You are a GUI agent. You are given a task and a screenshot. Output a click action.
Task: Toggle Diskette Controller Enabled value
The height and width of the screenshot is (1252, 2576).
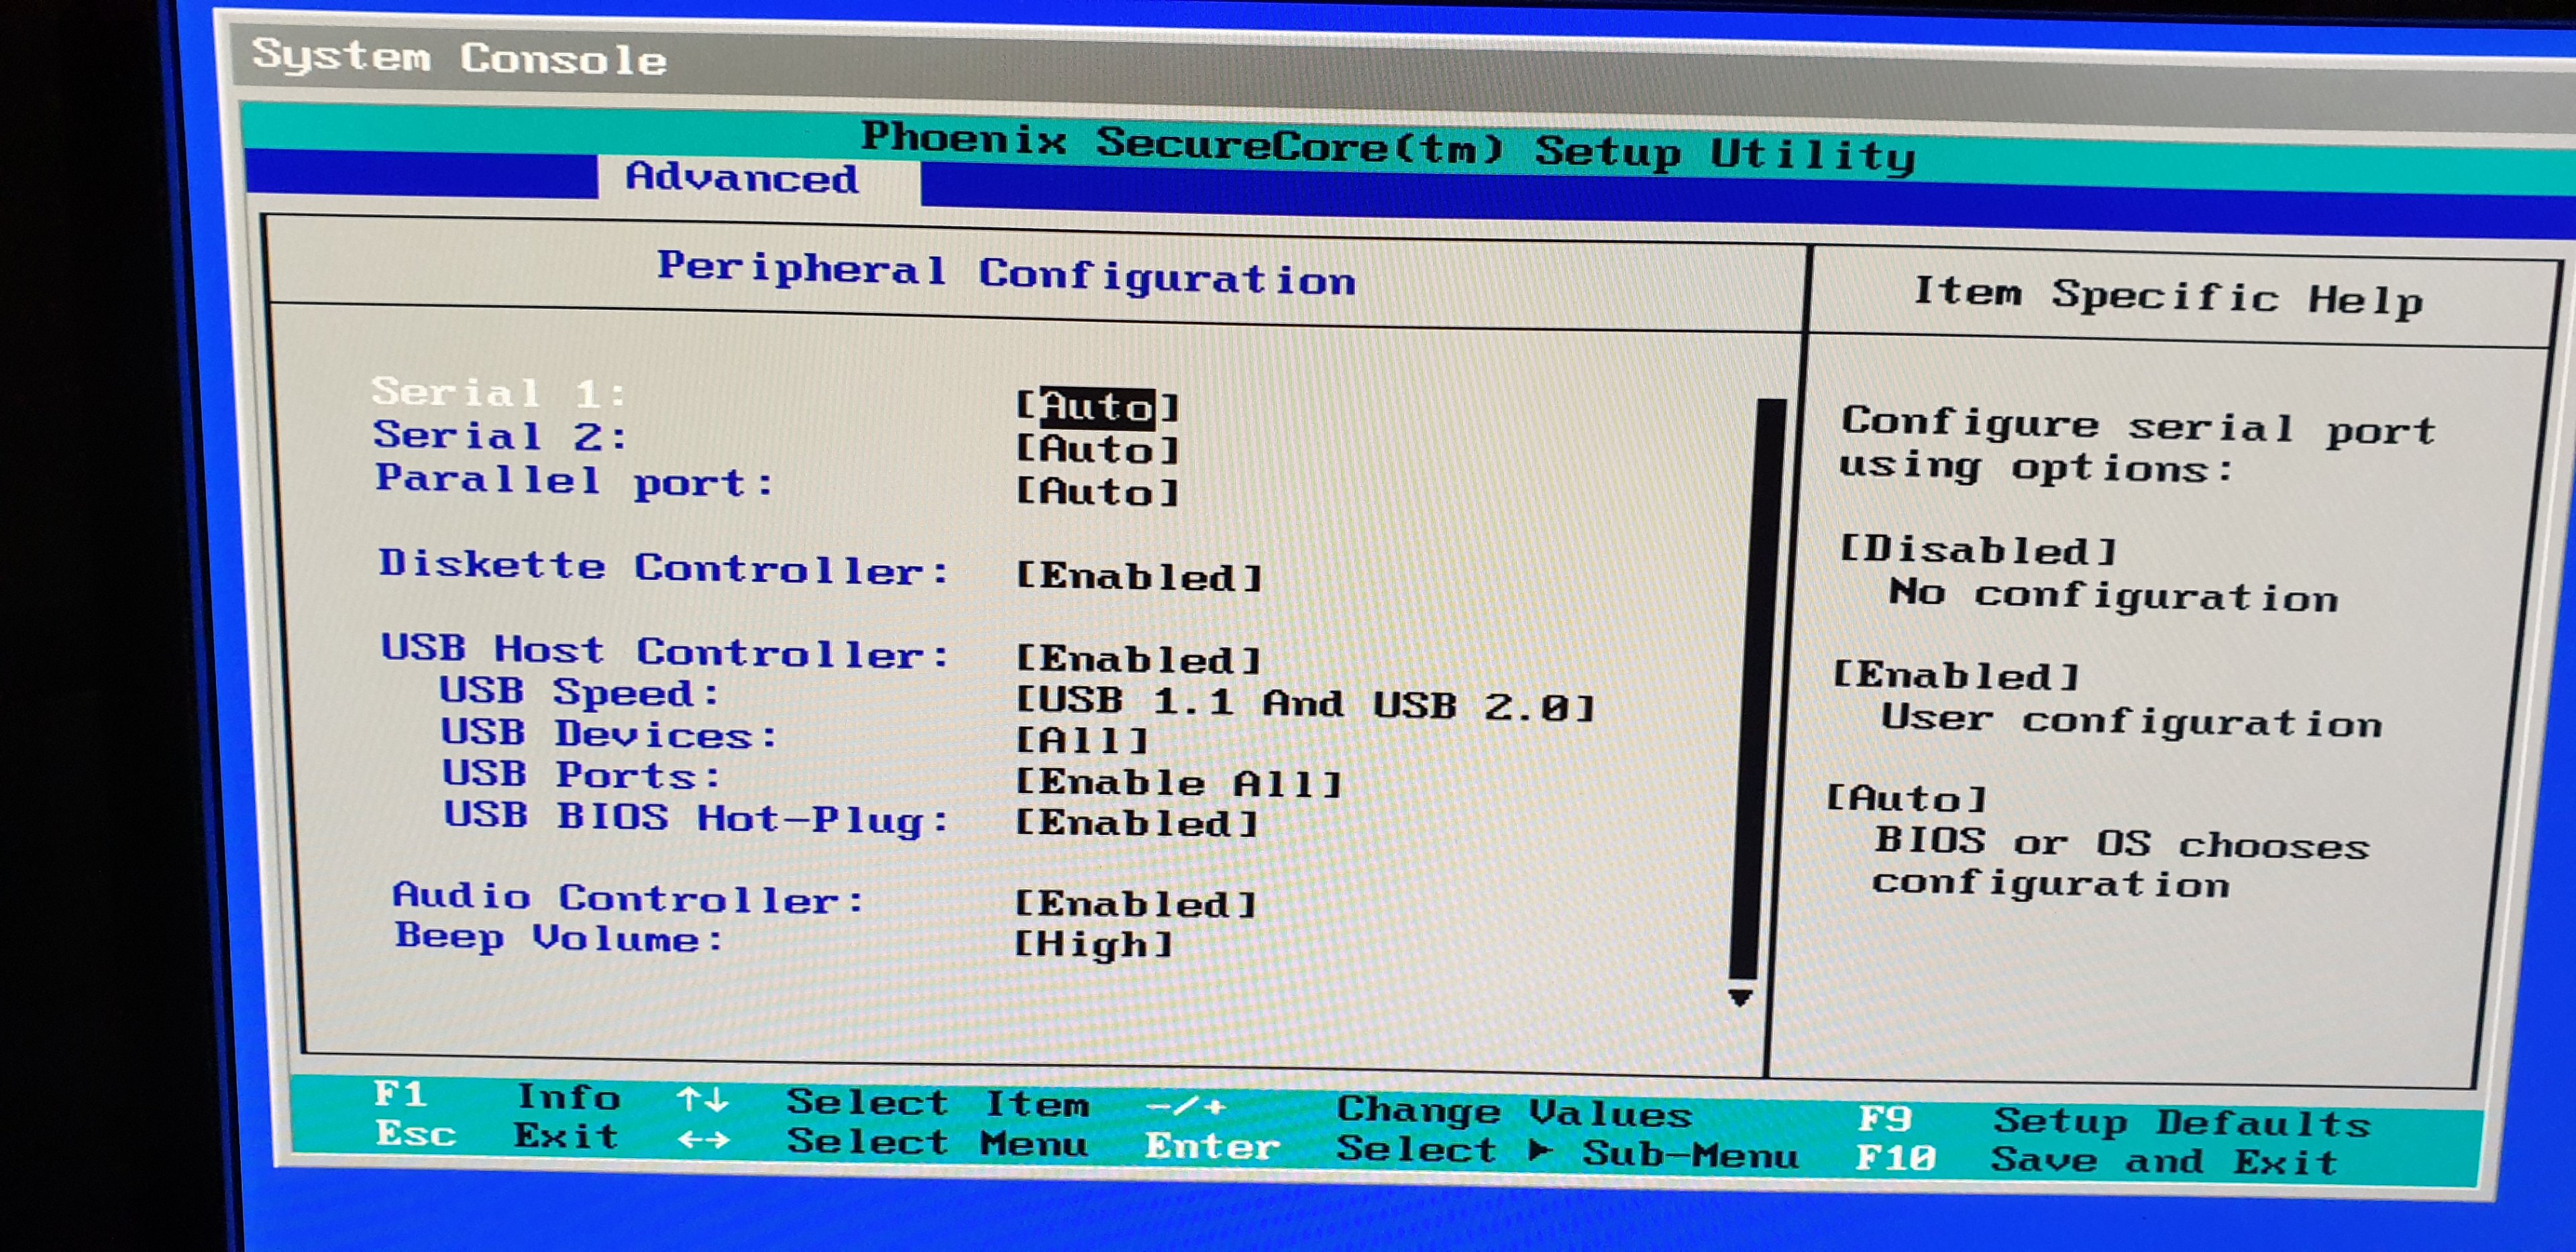point(1138,577)
